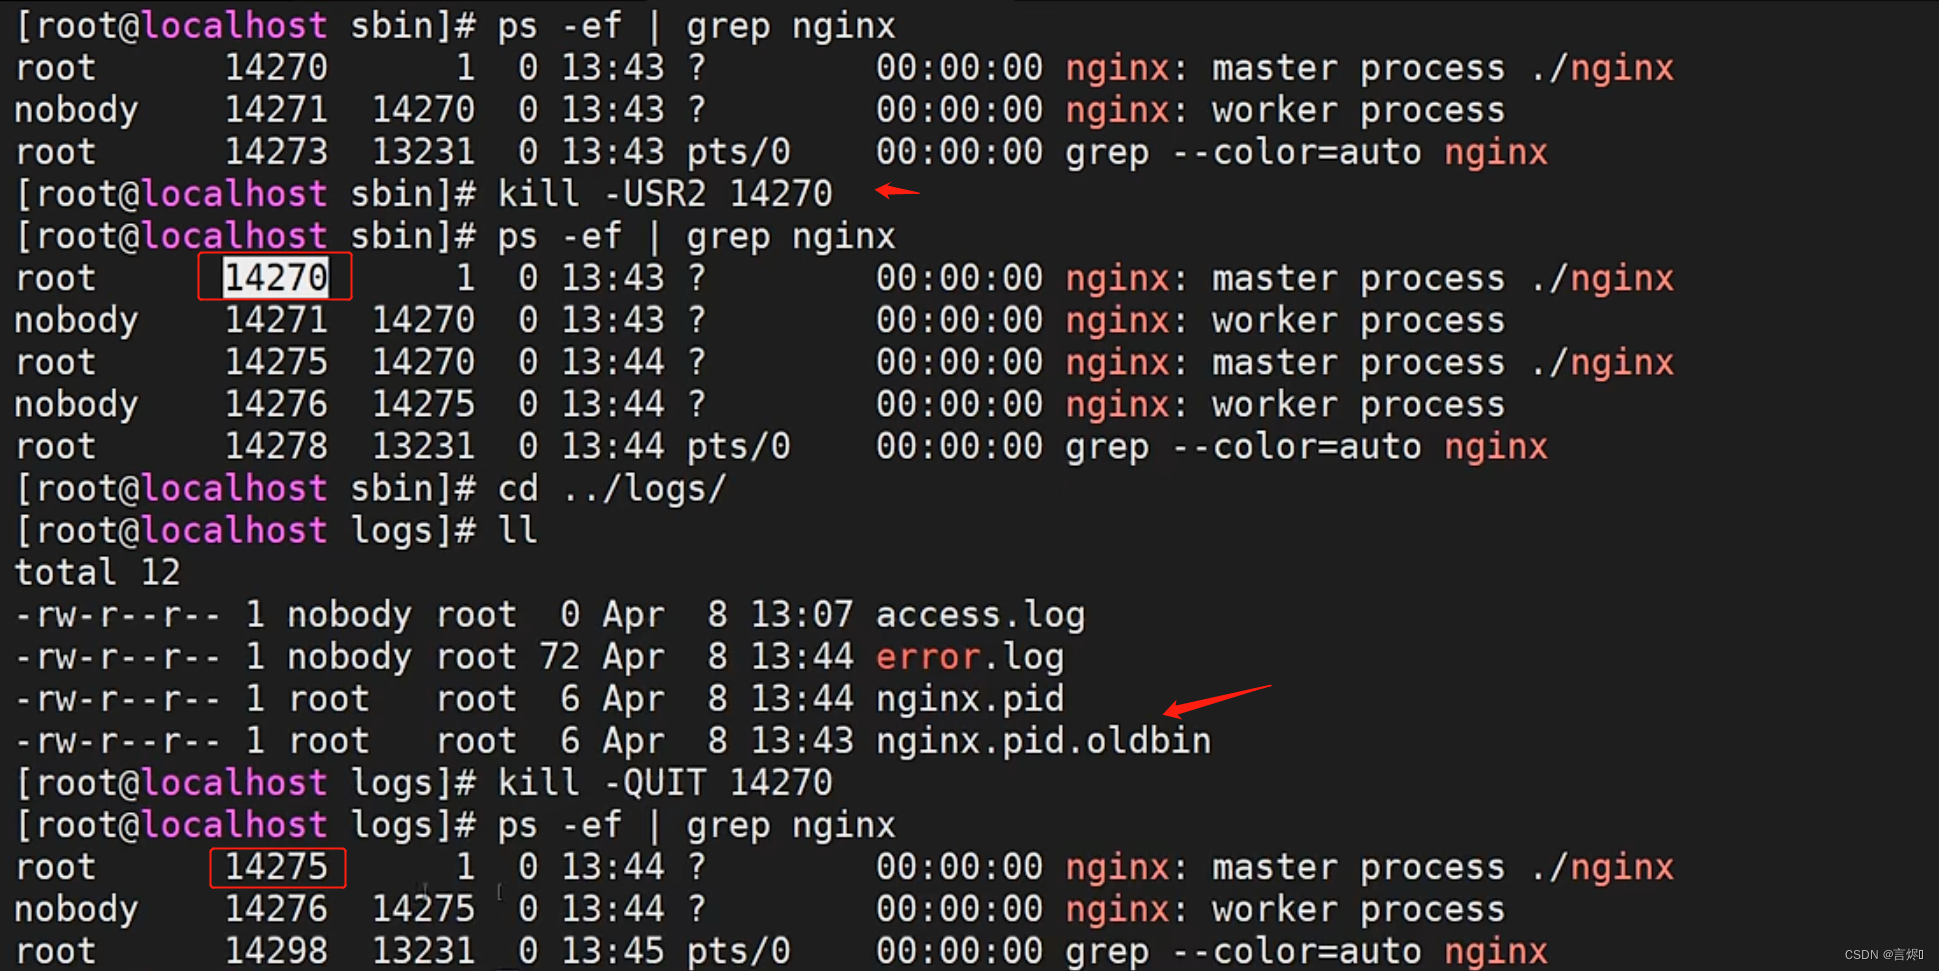Click the last 'ps -ef | grep nginx' command on the logs prompt
1939x971 pixels.
[697, 825]
